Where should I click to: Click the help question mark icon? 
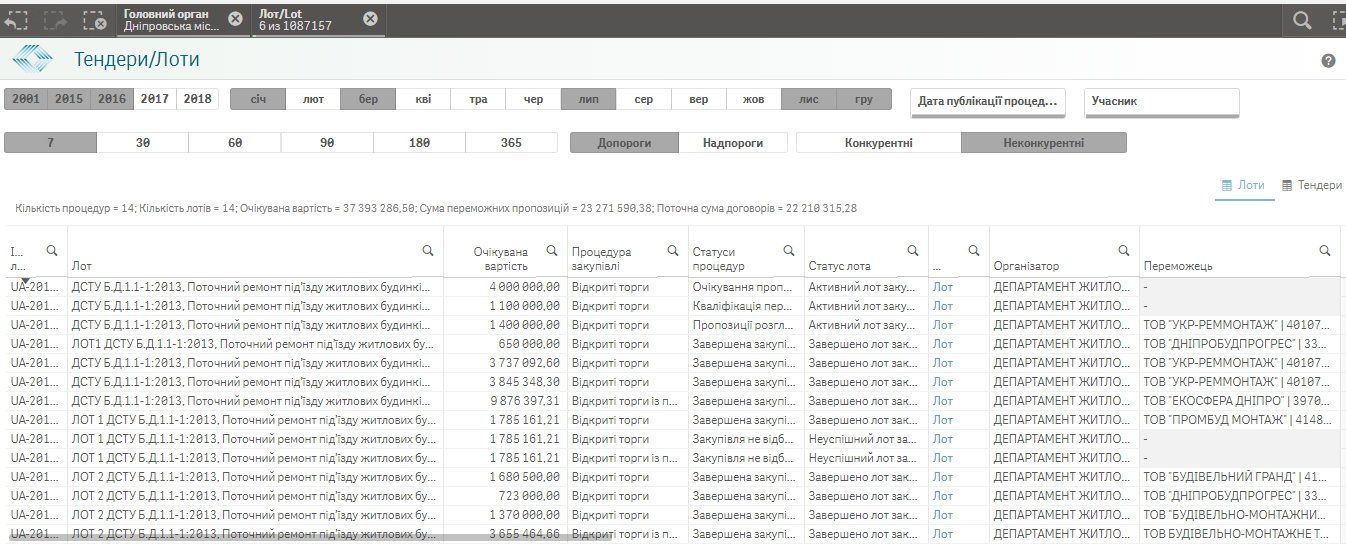(x=1328, y=61)
